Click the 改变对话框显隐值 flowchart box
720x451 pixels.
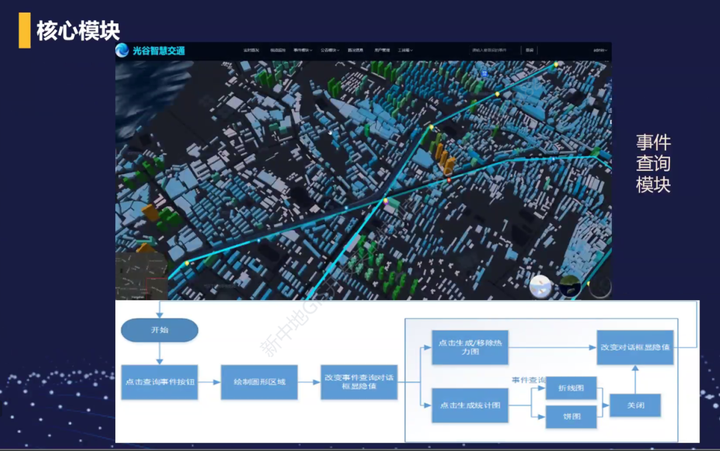click(635, 347)
